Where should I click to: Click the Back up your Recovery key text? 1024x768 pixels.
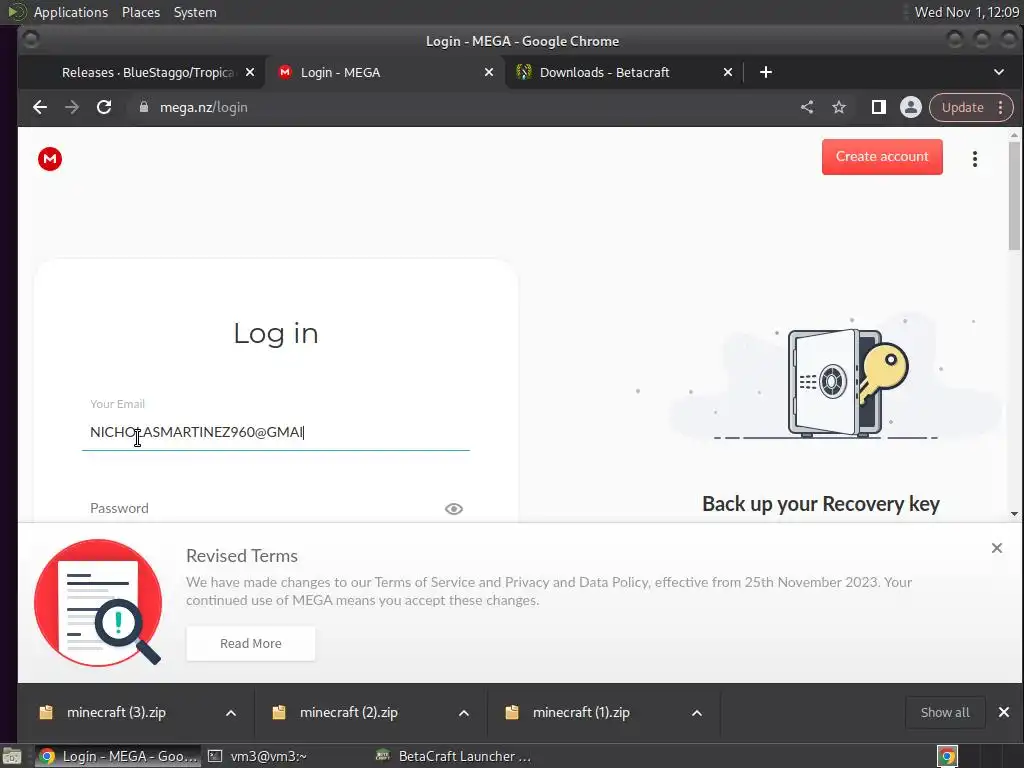821,504
